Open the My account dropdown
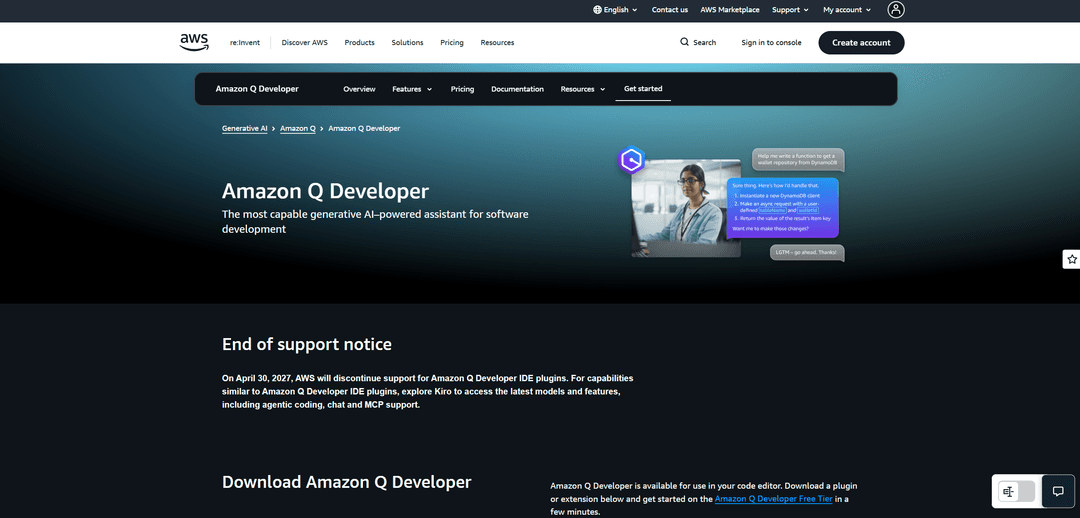The width and height of the screenshot is (1080, 518). click(x=847, y=10)
